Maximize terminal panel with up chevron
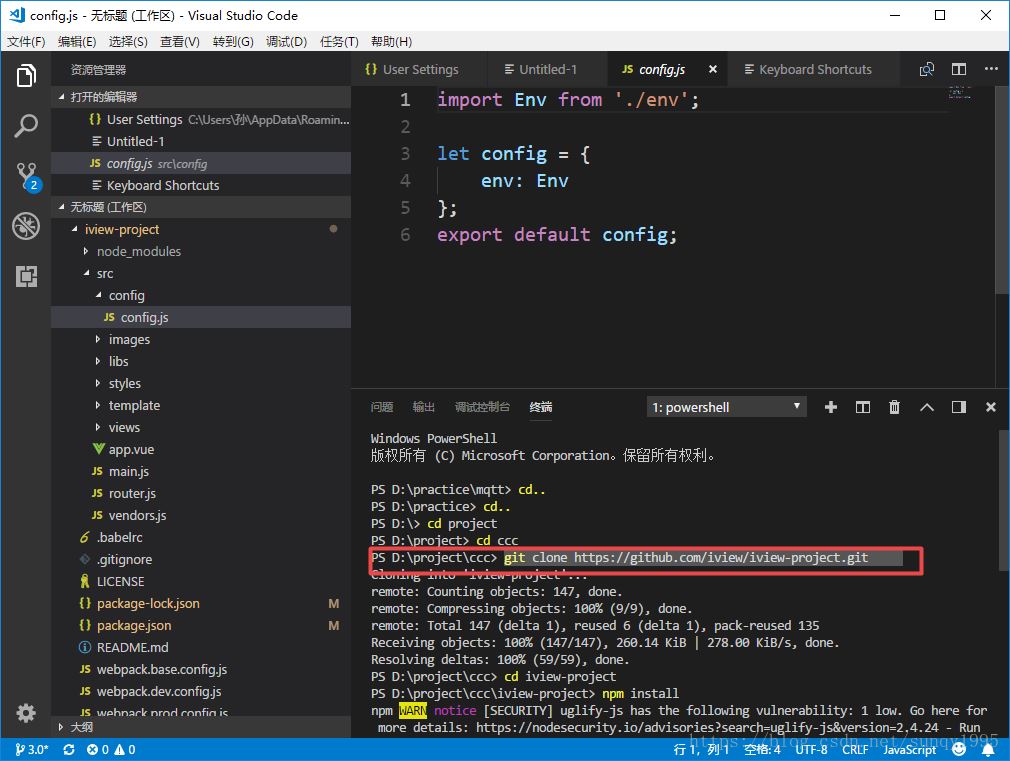Image resolution: width=1010 pixels, height=761 pixels. 926,407
